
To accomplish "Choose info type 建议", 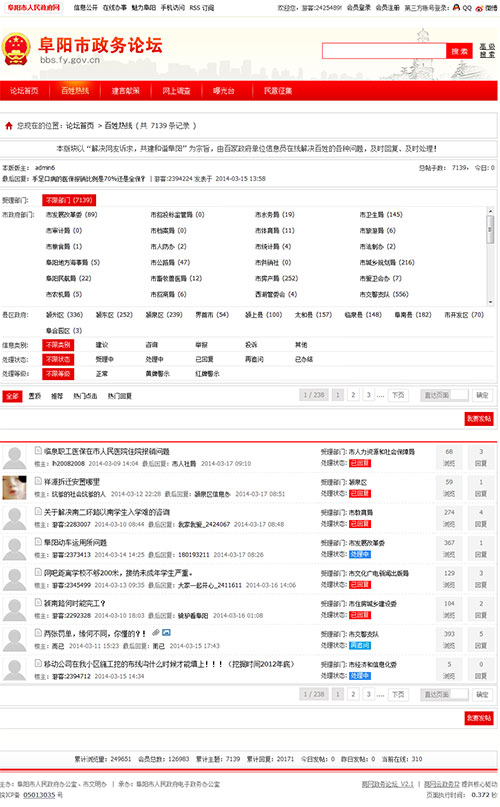I will click(x=102, y=345).
